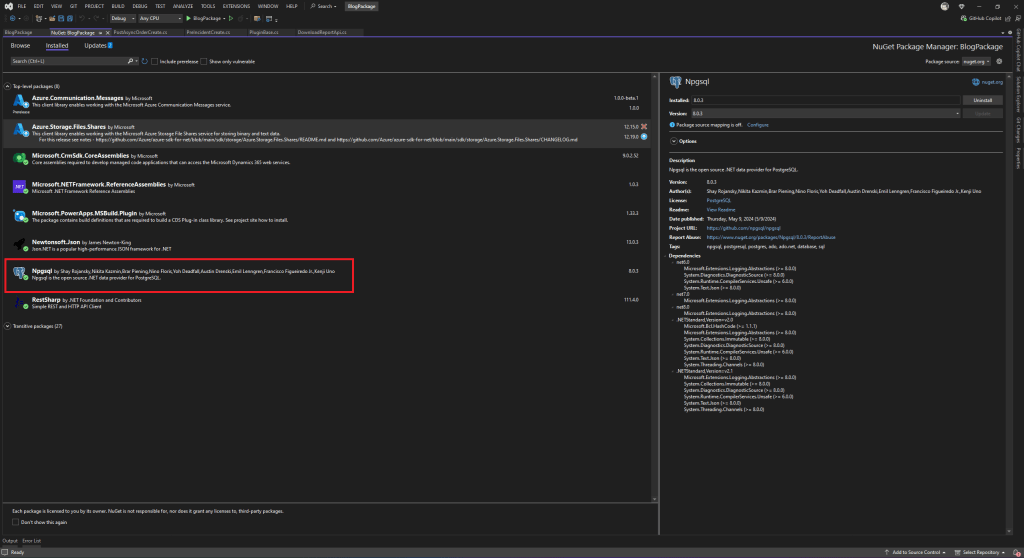Click the magnifier icon in package search

131,61
